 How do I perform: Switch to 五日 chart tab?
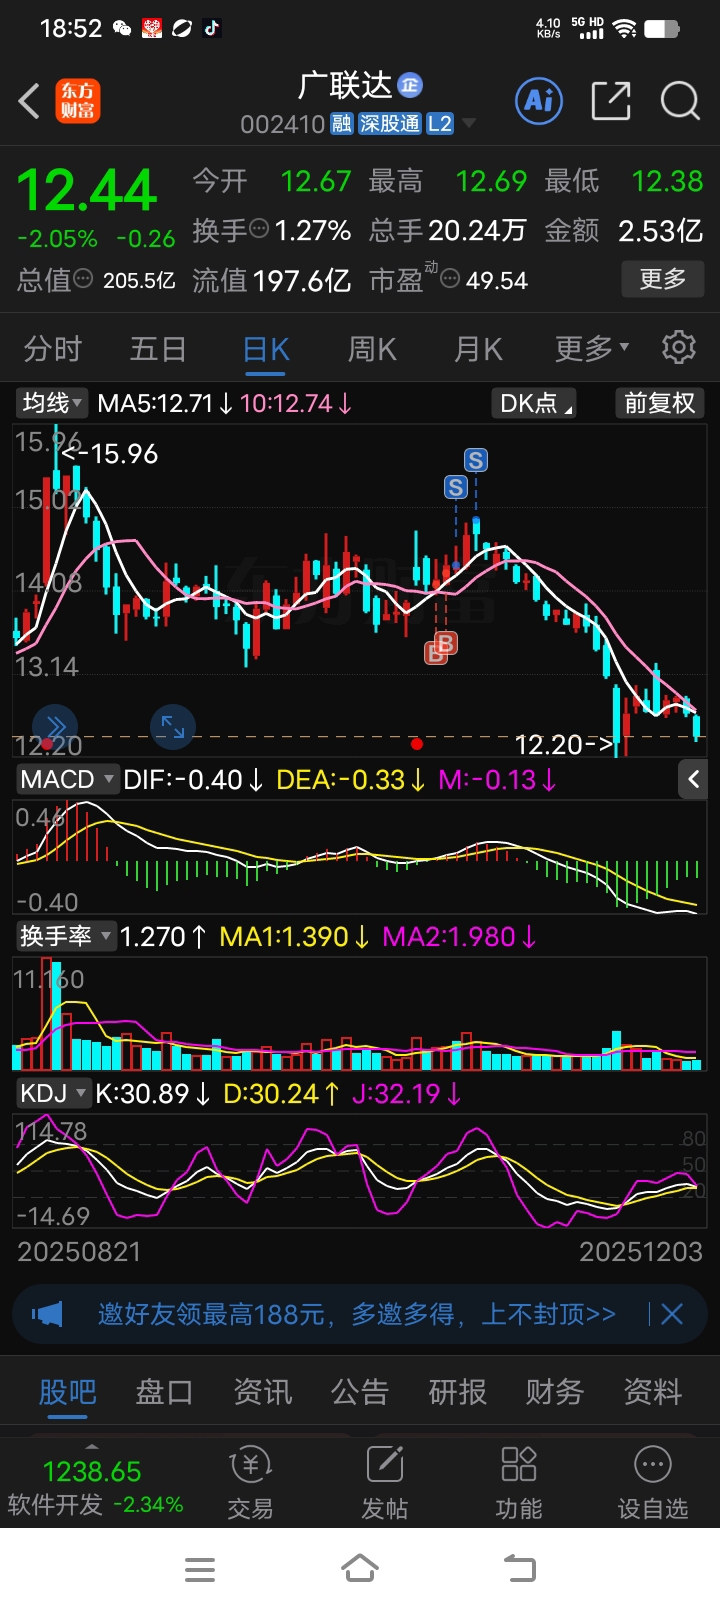coord(158,348)
